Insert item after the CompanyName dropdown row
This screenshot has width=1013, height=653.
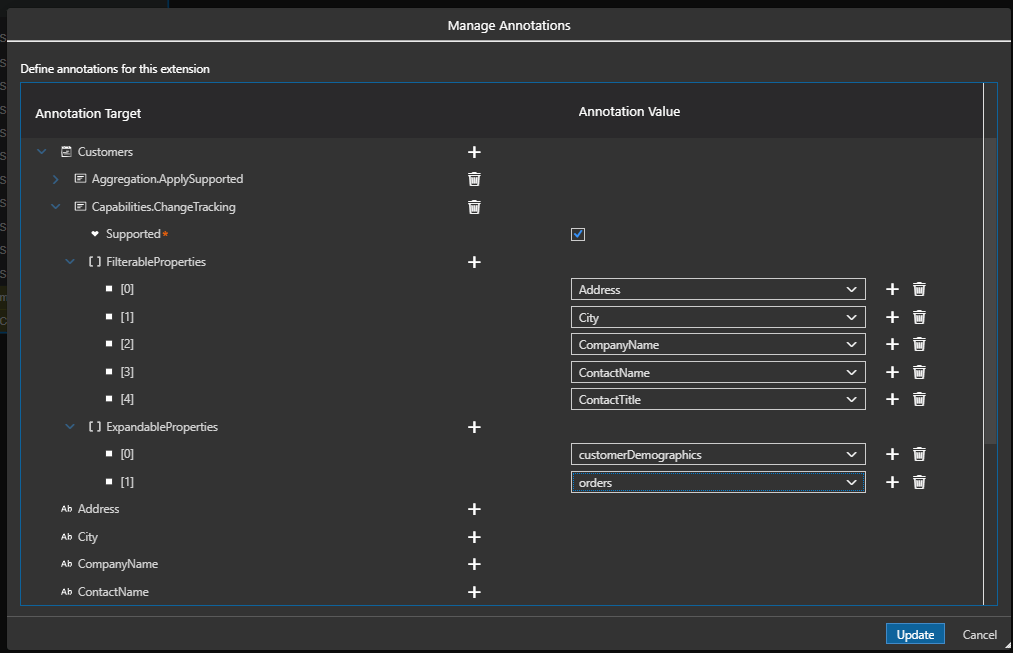pyautogui.click(x=892, y=344)
